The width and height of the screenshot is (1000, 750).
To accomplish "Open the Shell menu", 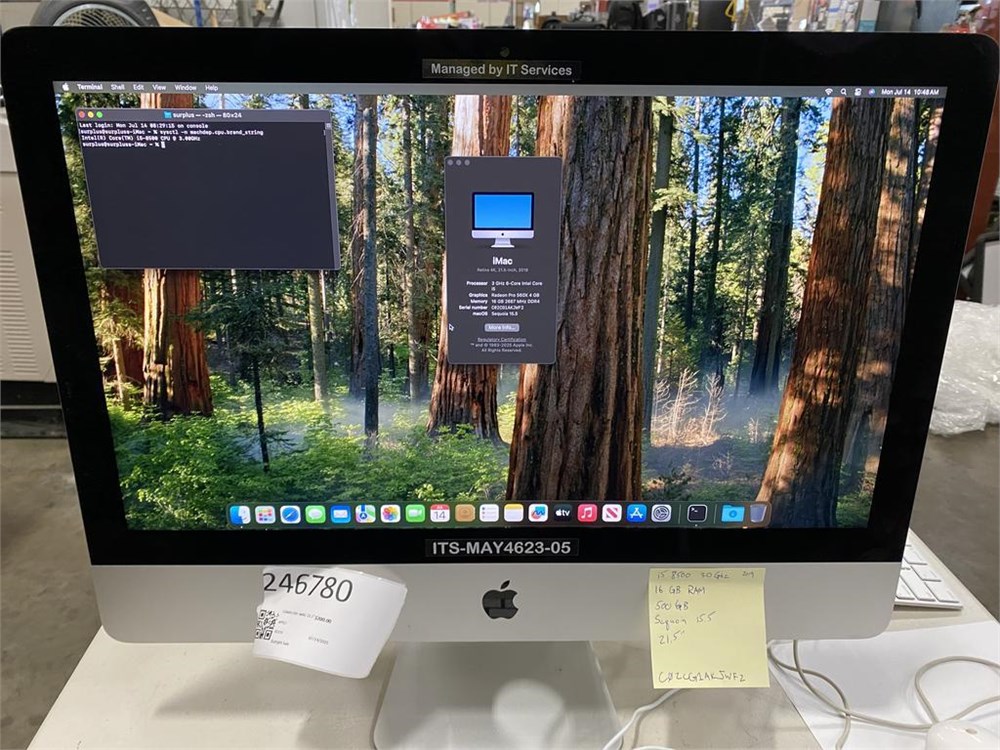I will click(118, 87).
